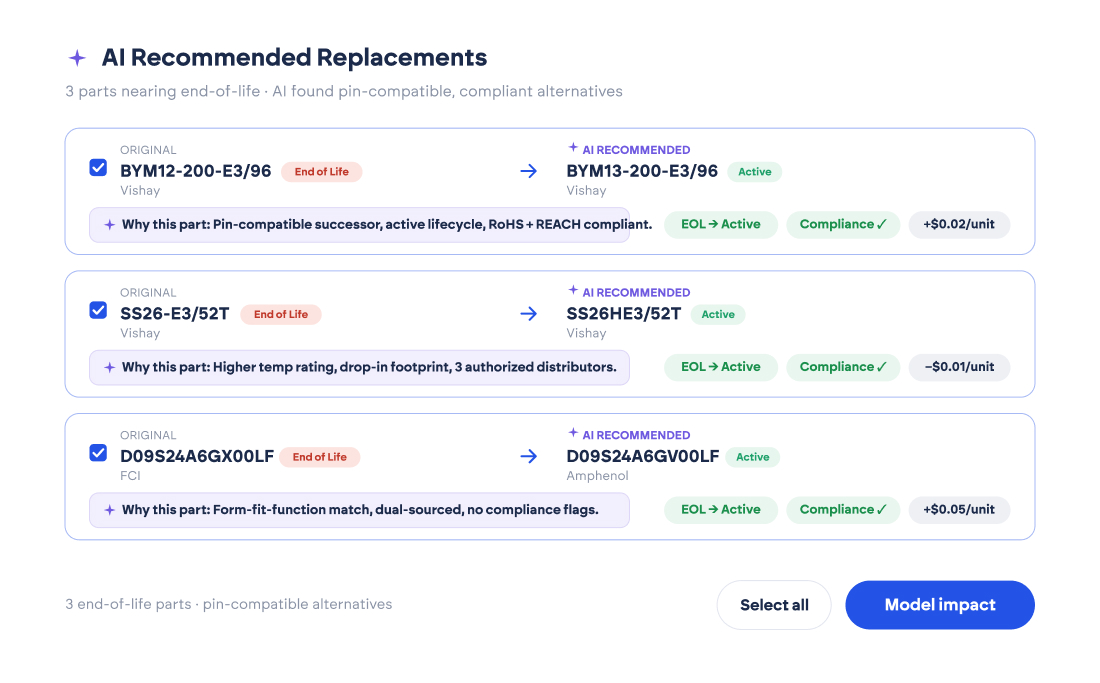The image size is (1100, 683).
Task: Uncheck the BYM12-200-E3/96 checkbox
Action: click(x=98, y=168)
